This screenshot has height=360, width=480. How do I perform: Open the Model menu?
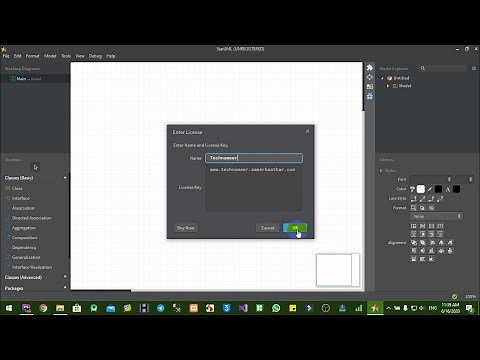(x=50, y=56)
